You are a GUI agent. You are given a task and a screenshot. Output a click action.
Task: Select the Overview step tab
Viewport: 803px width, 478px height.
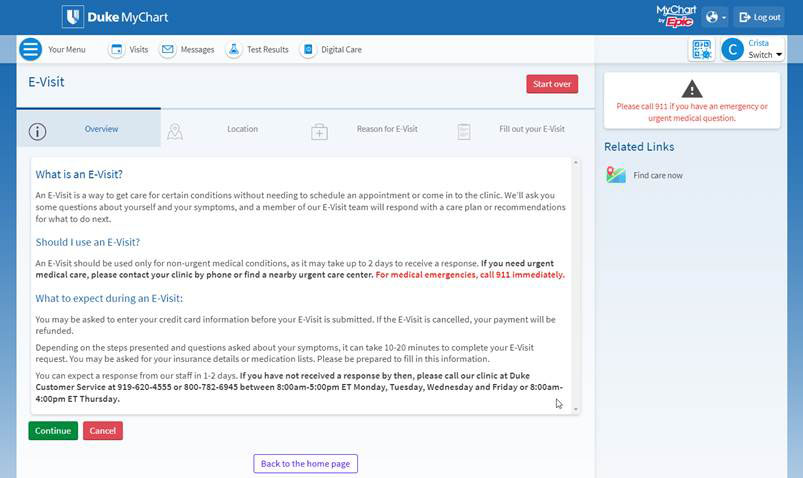pyautogui.click(x=88, y=129)
